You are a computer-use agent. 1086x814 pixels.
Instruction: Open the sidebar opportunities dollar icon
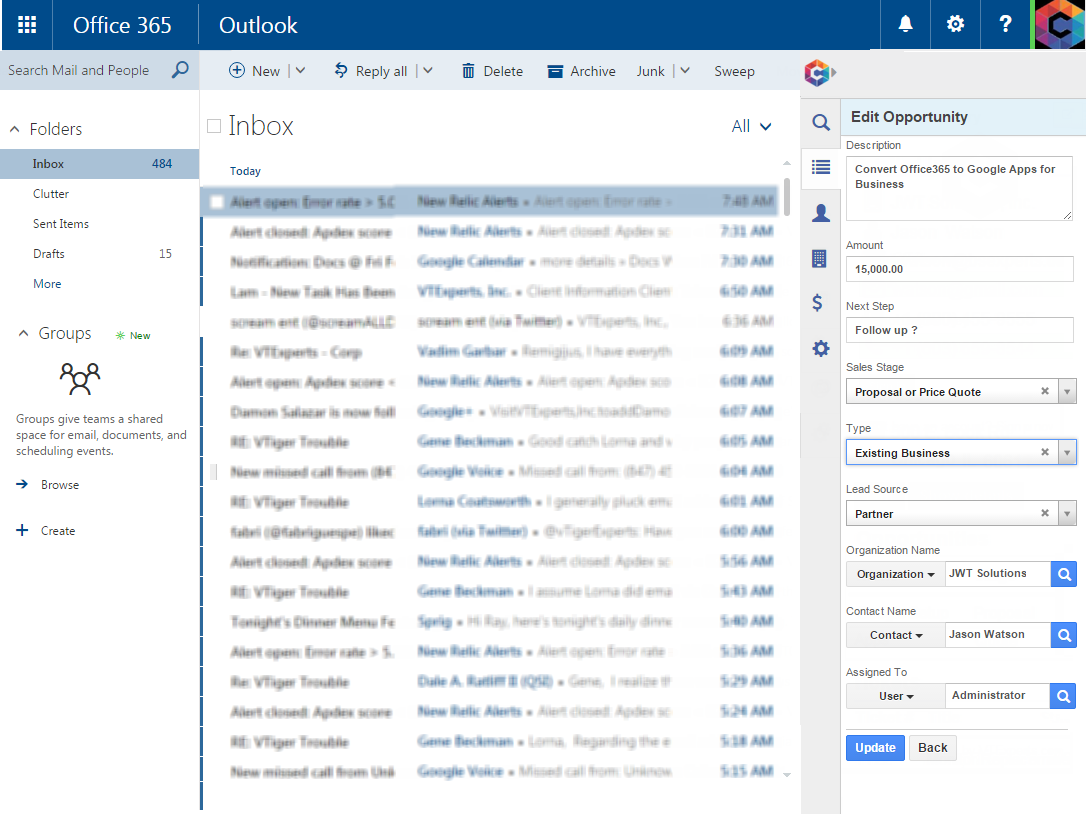coord(818,303)
